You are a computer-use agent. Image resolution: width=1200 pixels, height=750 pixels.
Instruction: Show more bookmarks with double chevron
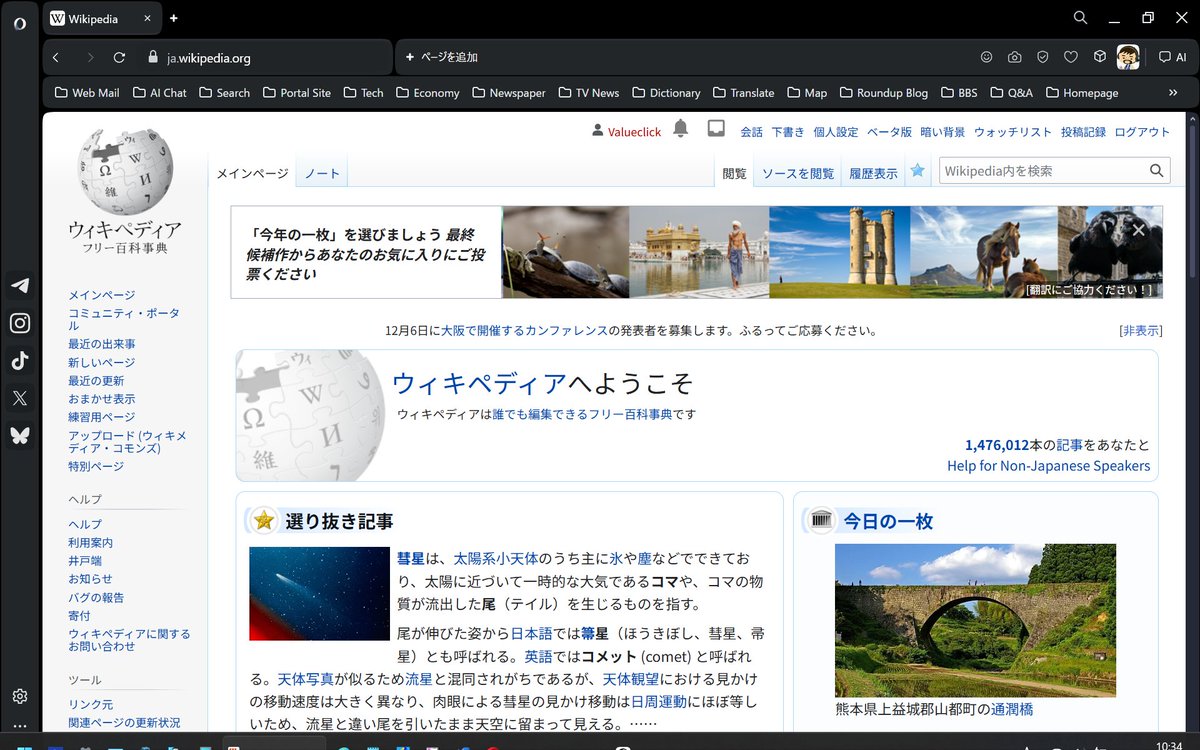1173,92
